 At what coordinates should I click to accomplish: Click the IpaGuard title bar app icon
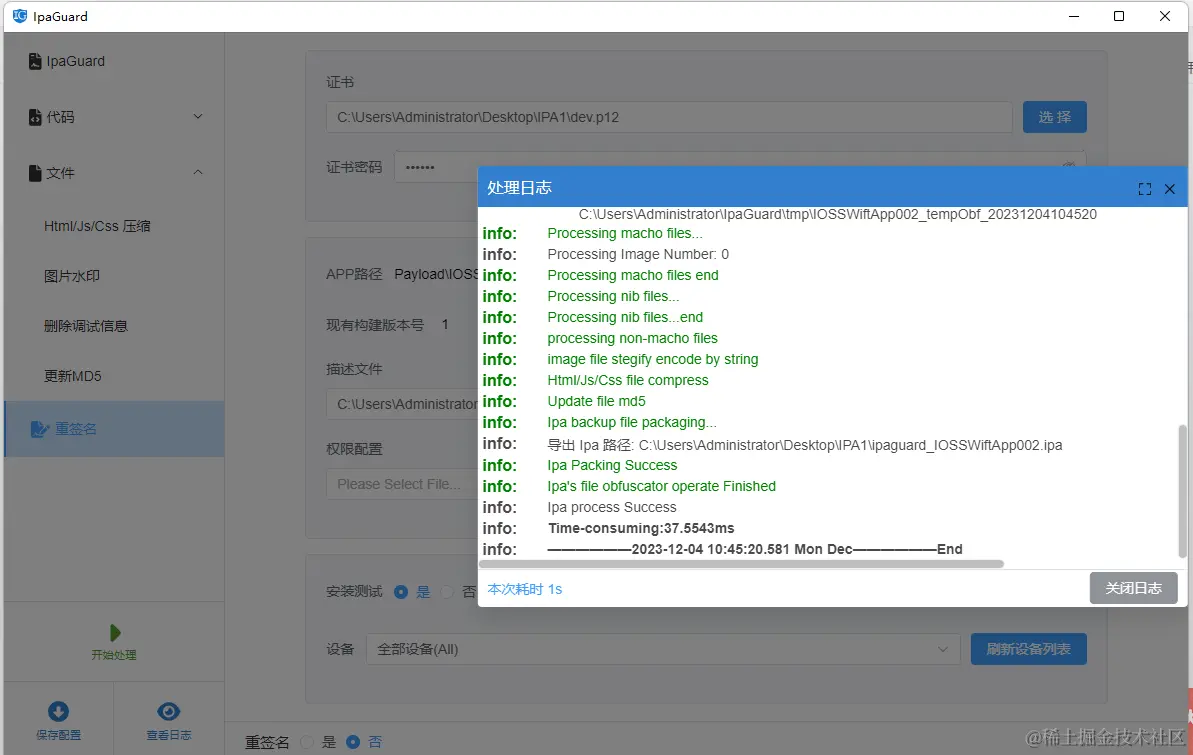point(20,16)
